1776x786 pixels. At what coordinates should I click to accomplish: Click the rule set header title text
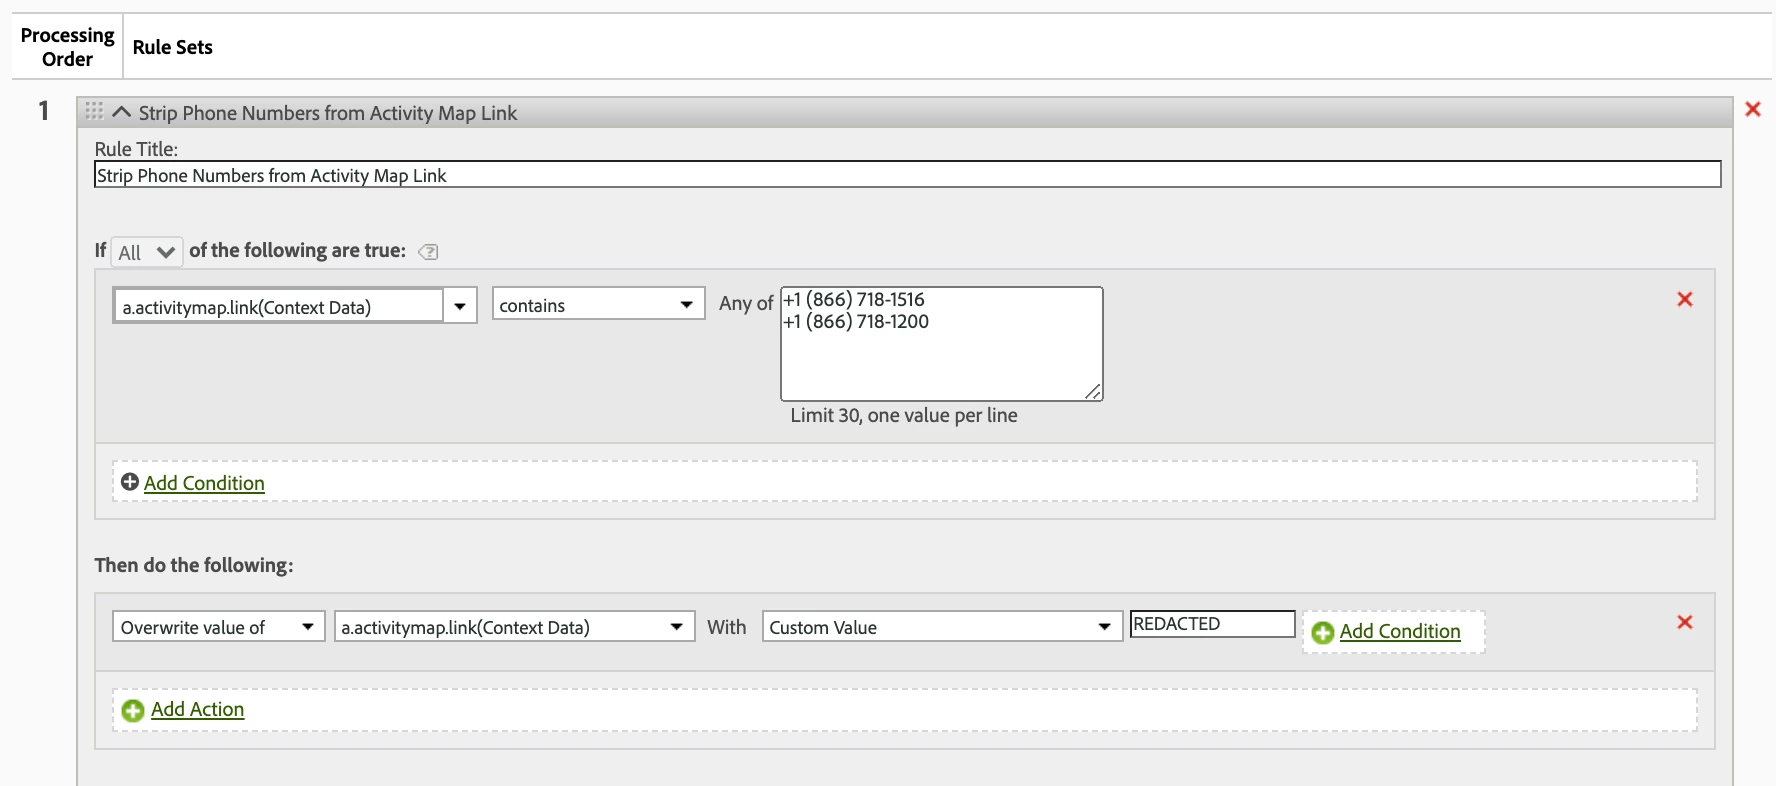[x=328, y=113]
